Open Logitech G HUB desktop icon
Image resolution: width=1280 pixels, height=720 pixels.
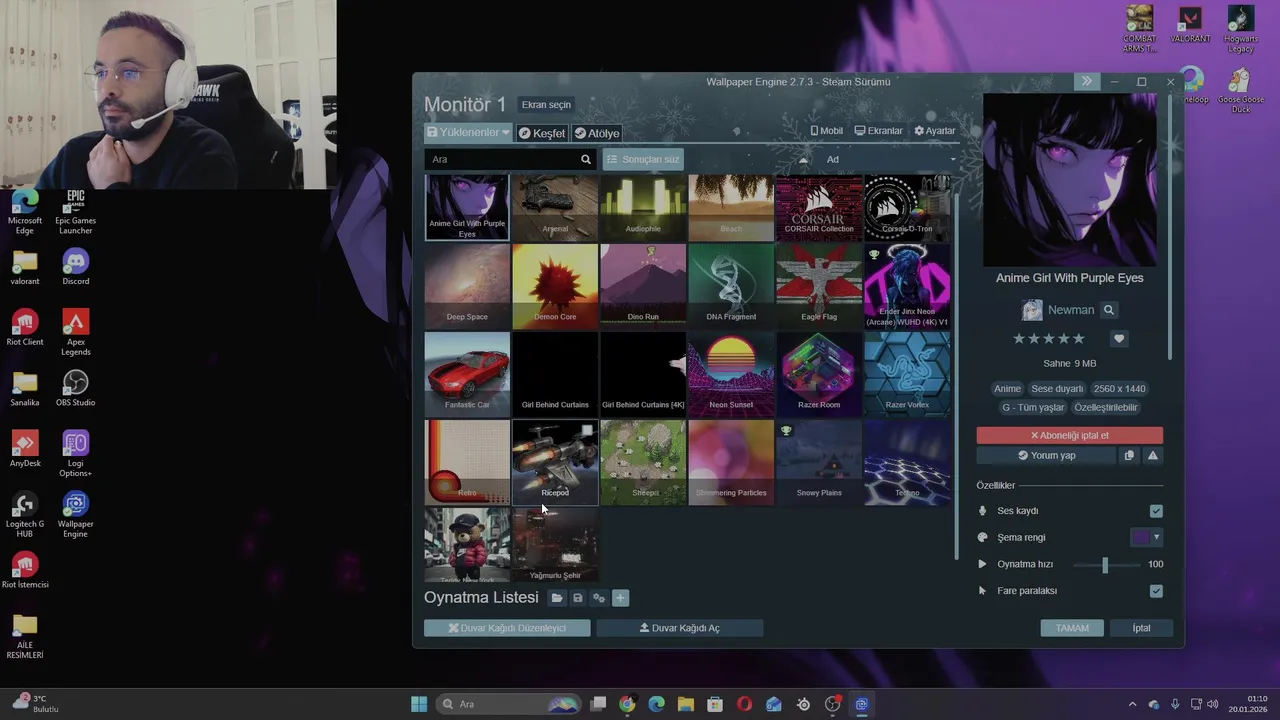coord(25,514)
